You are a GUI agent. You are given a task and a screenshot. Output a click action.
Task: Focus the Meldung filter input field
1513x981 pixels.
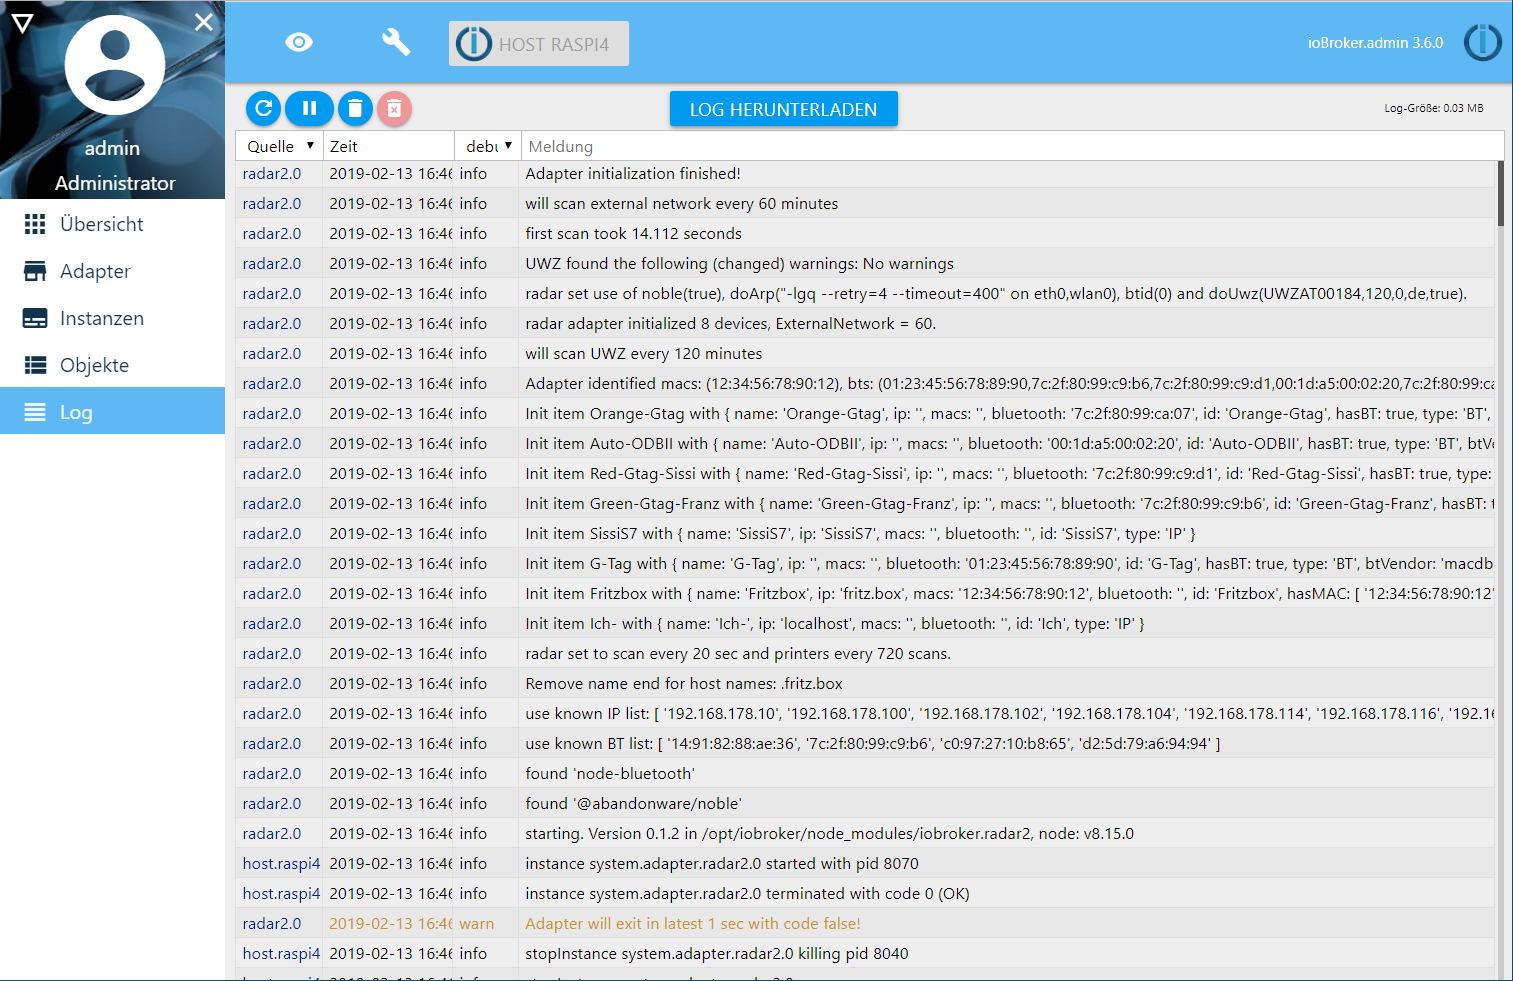click(x=1012, y=146)
